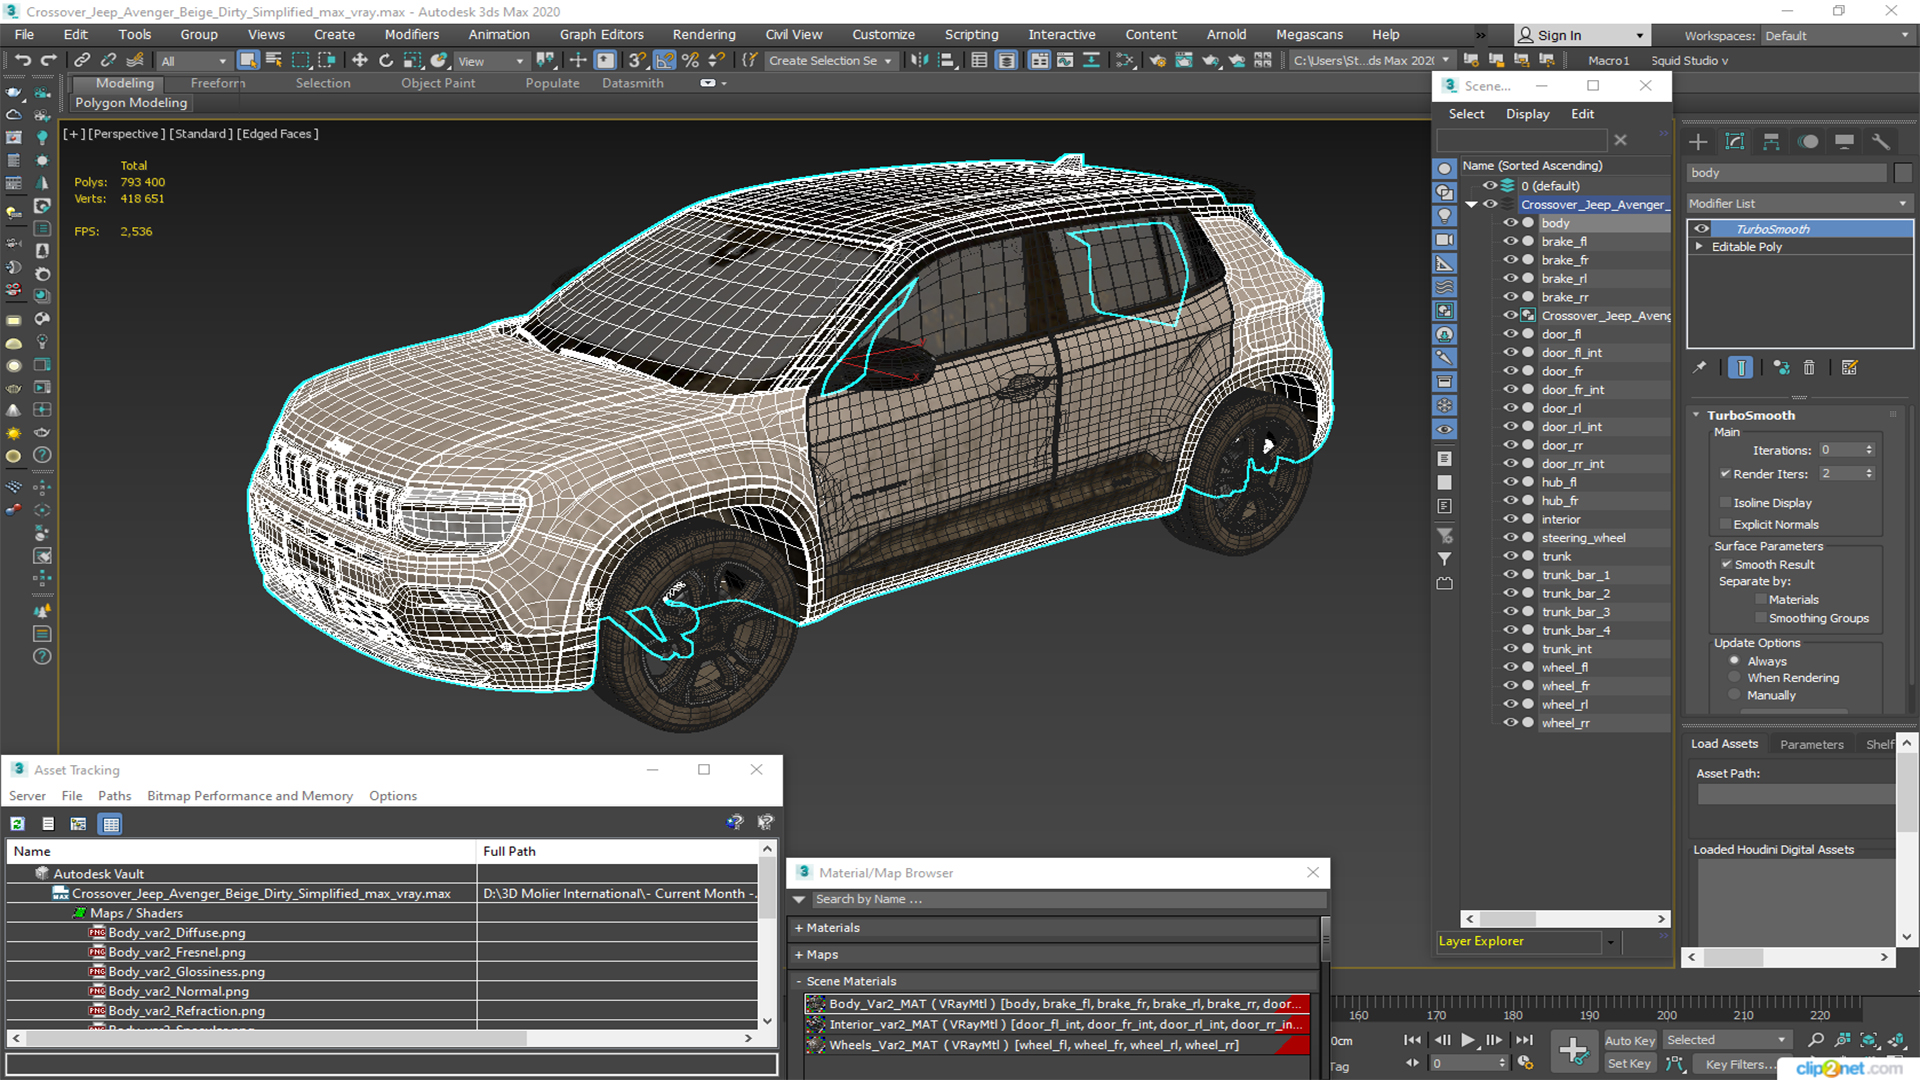This screenshot has width=1920, height=1080.
Task: Click the table view icon in Asset Tracking
Action: 111,824
